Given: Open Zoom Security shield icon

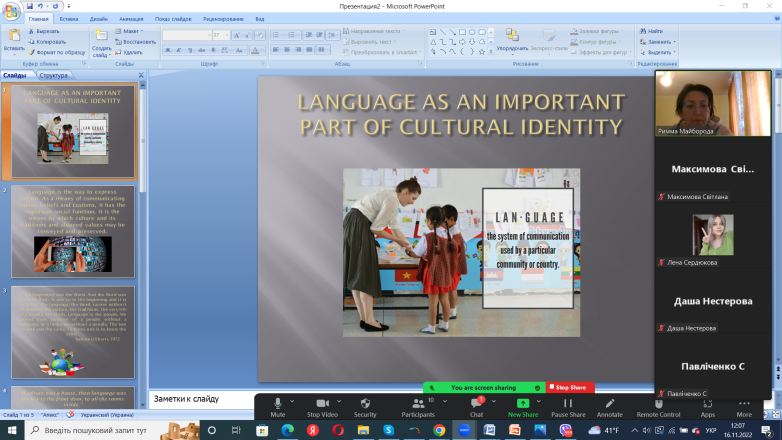Looking at the screenshot, I should (365, 403).
